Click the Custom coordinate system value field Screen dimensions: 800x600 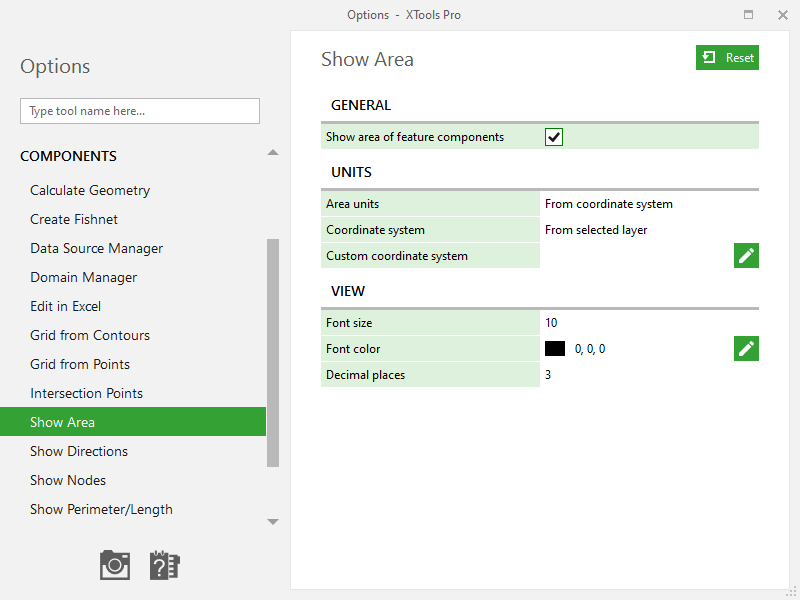pos(637,256)
